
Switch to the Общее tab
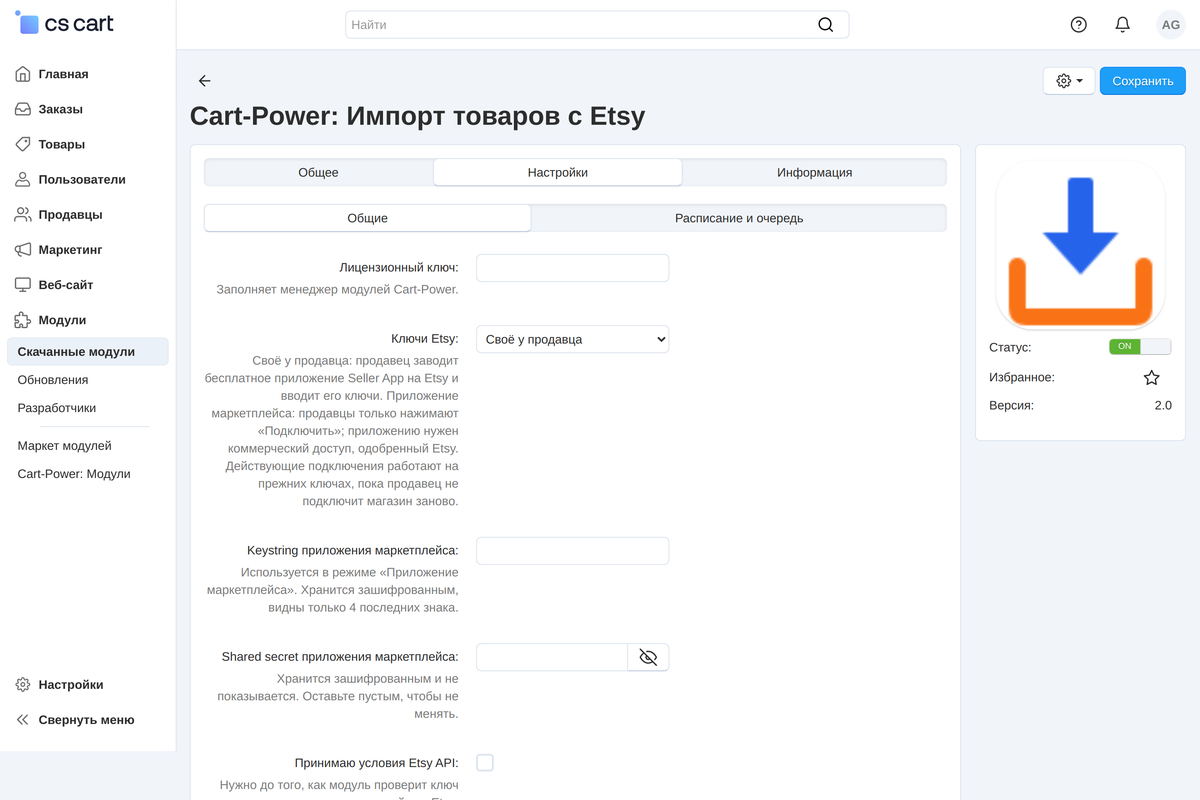318,172
